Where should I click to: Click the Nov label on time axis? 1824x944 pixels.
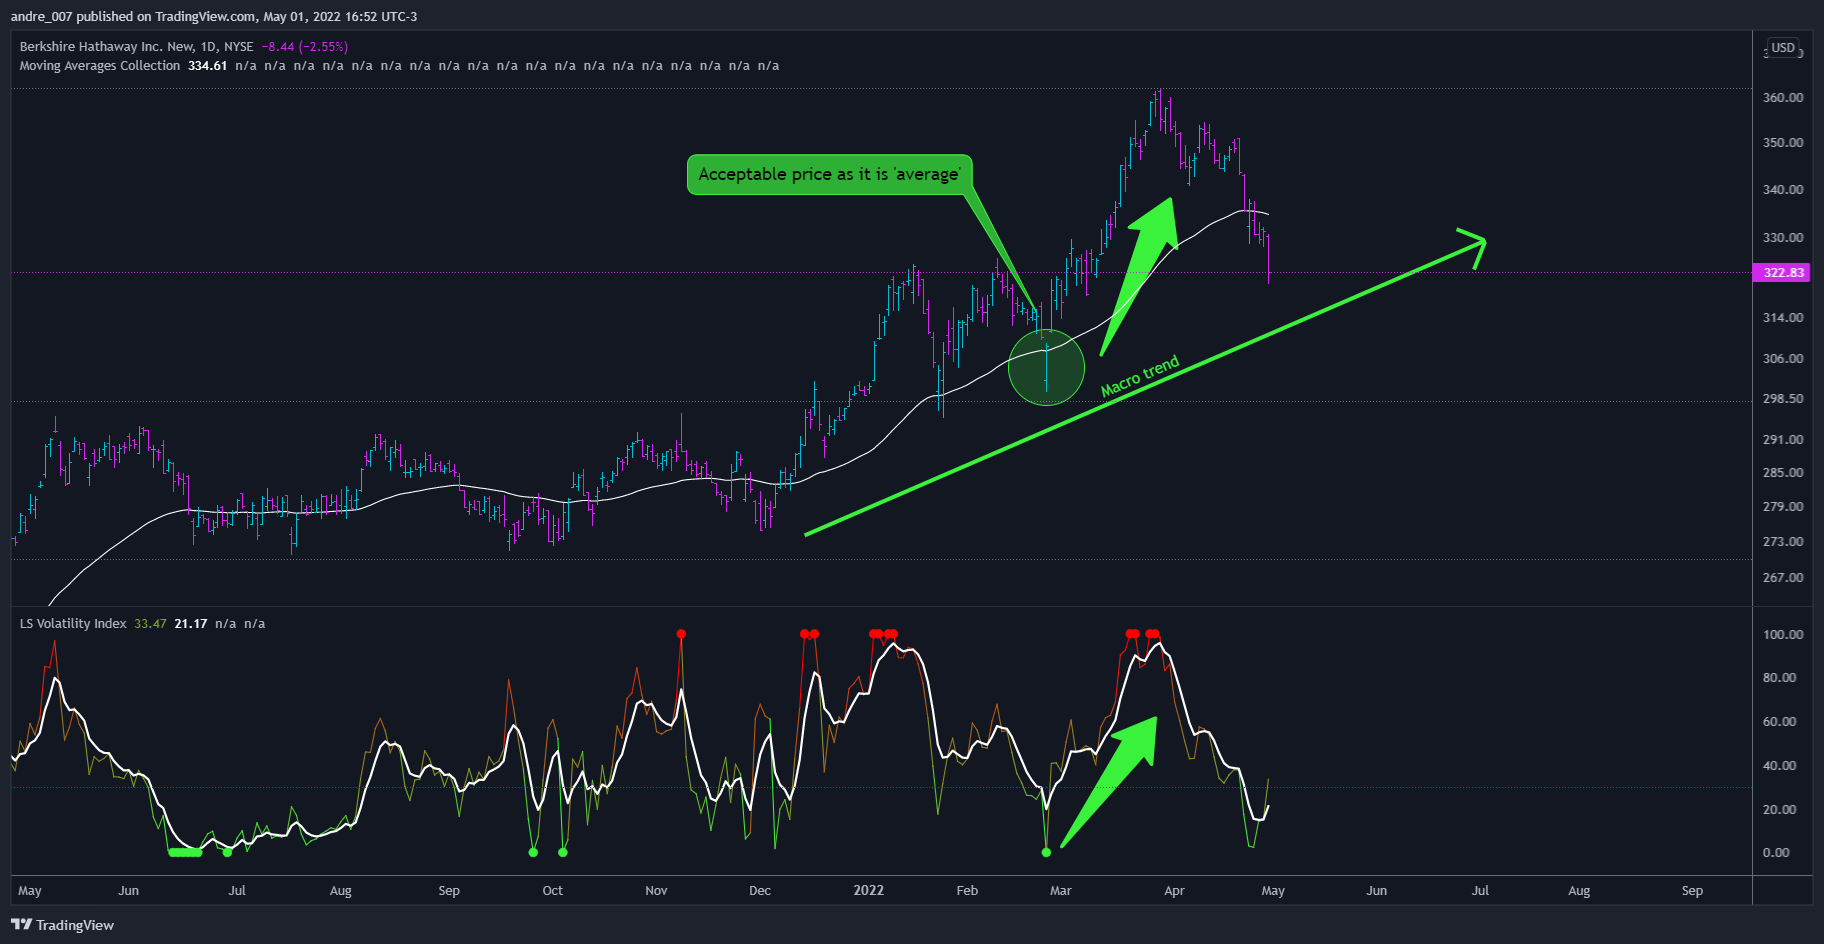(656, 891)
